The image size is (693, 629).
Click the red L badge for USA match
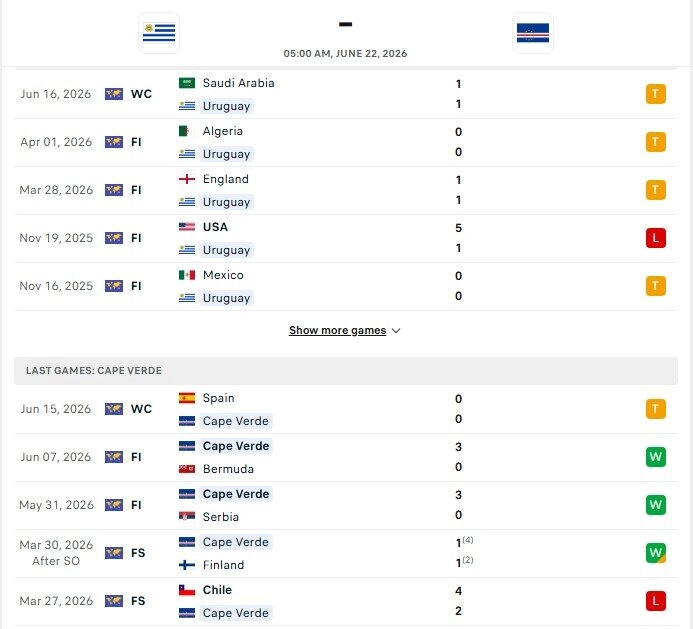(x=655, y=238)
